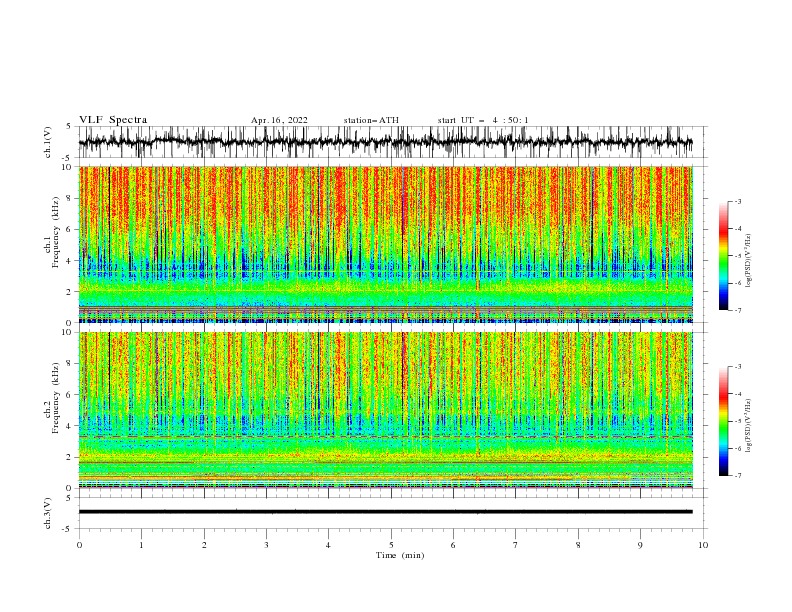
Task: Click the "-7" tick on the upper color bar
Action: tap(738, 310)
